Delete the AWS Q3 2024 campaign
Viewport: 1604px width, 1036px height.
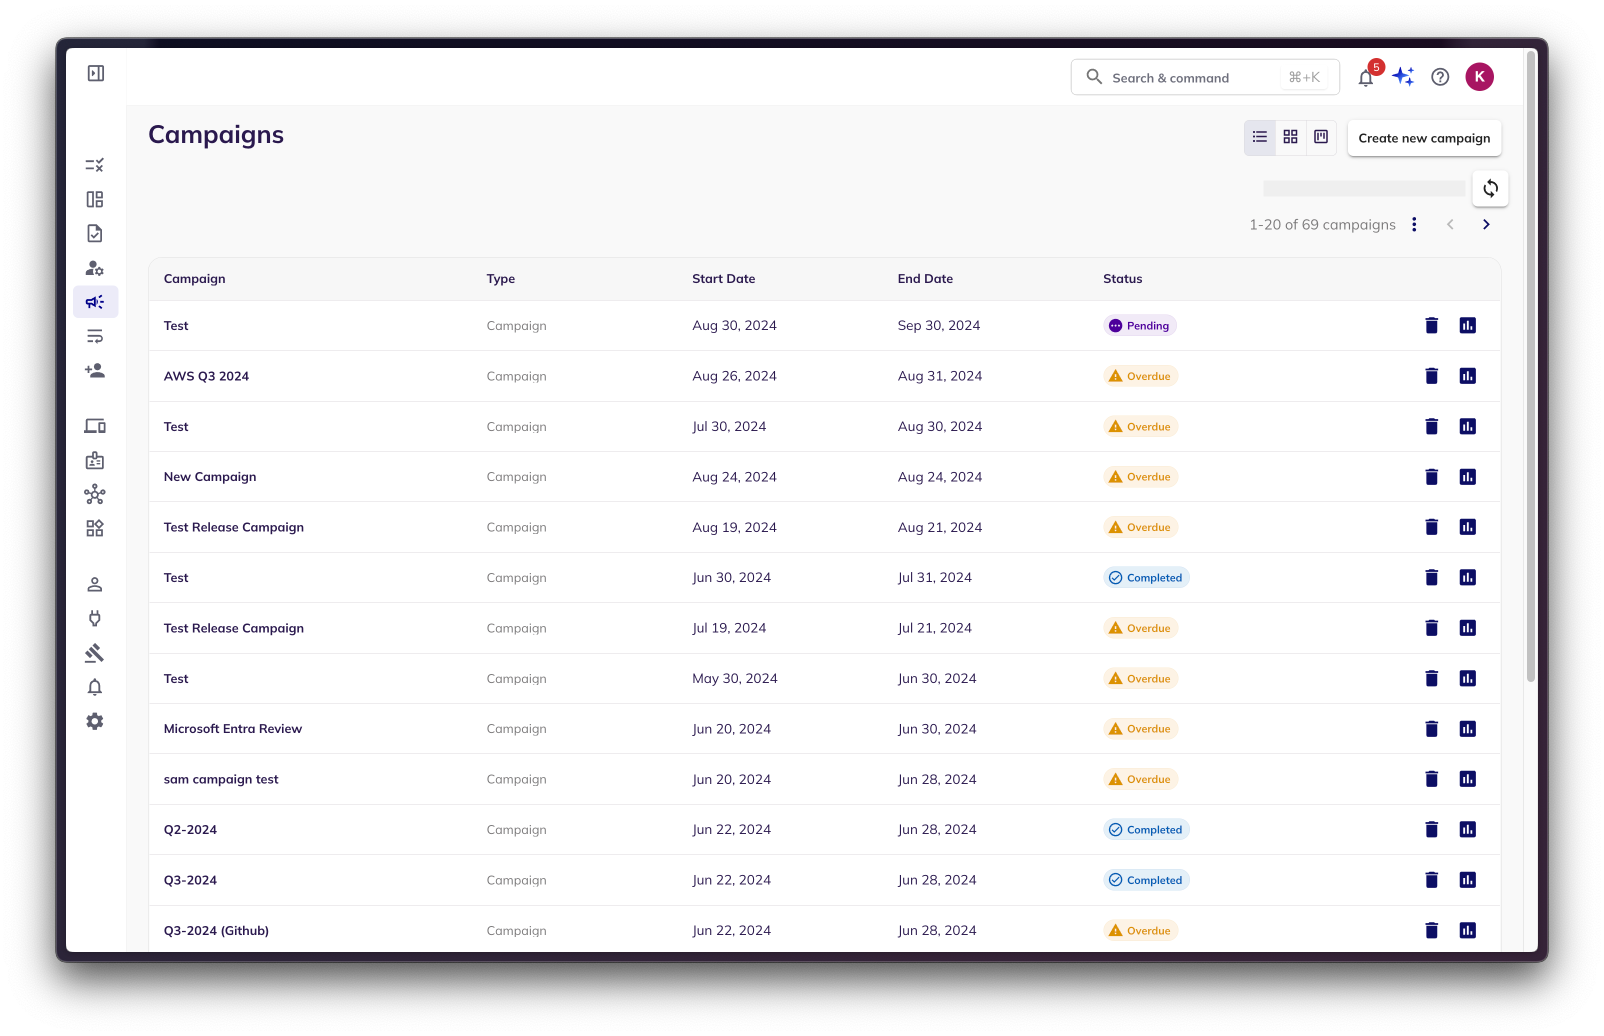[1431, 376]
